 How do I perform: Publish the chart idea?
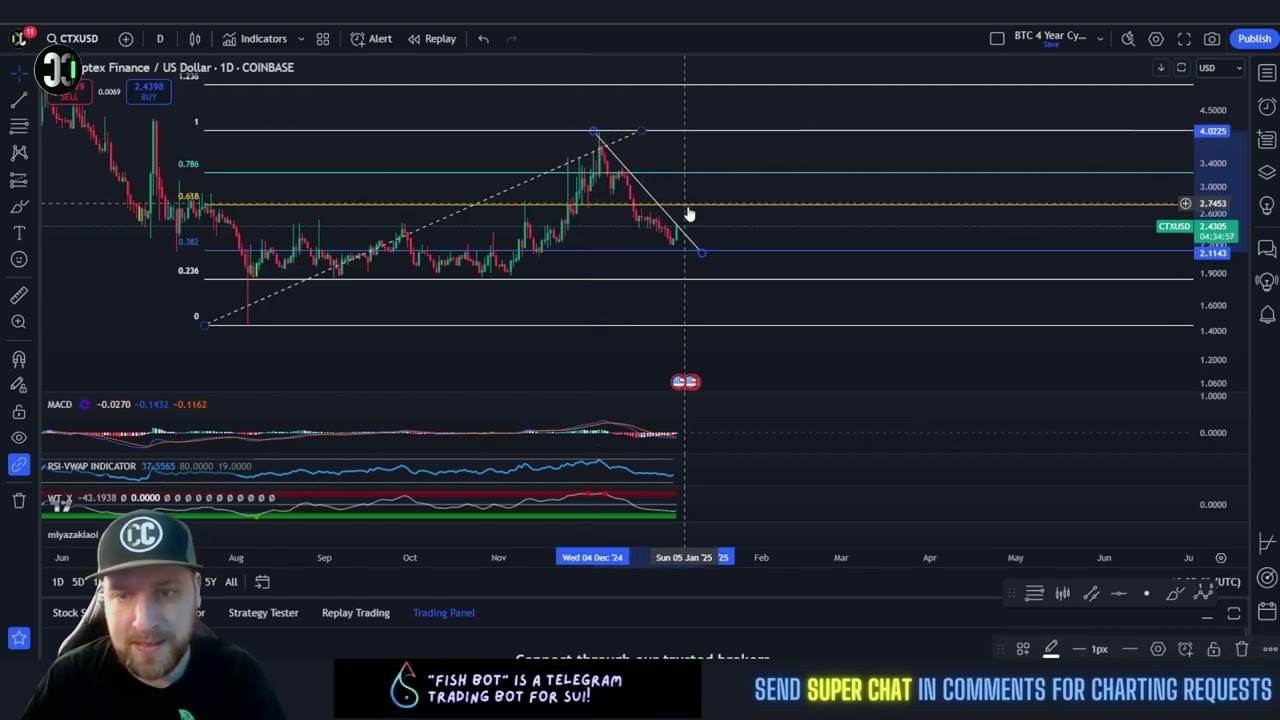[1254, 39]
